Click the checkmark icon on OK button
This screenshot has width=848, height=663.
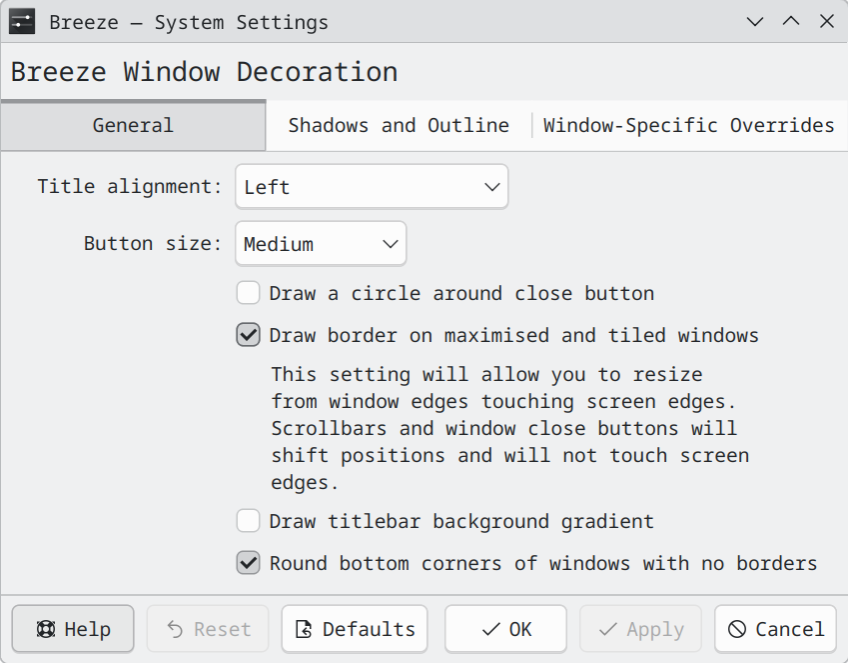point(490,629)
